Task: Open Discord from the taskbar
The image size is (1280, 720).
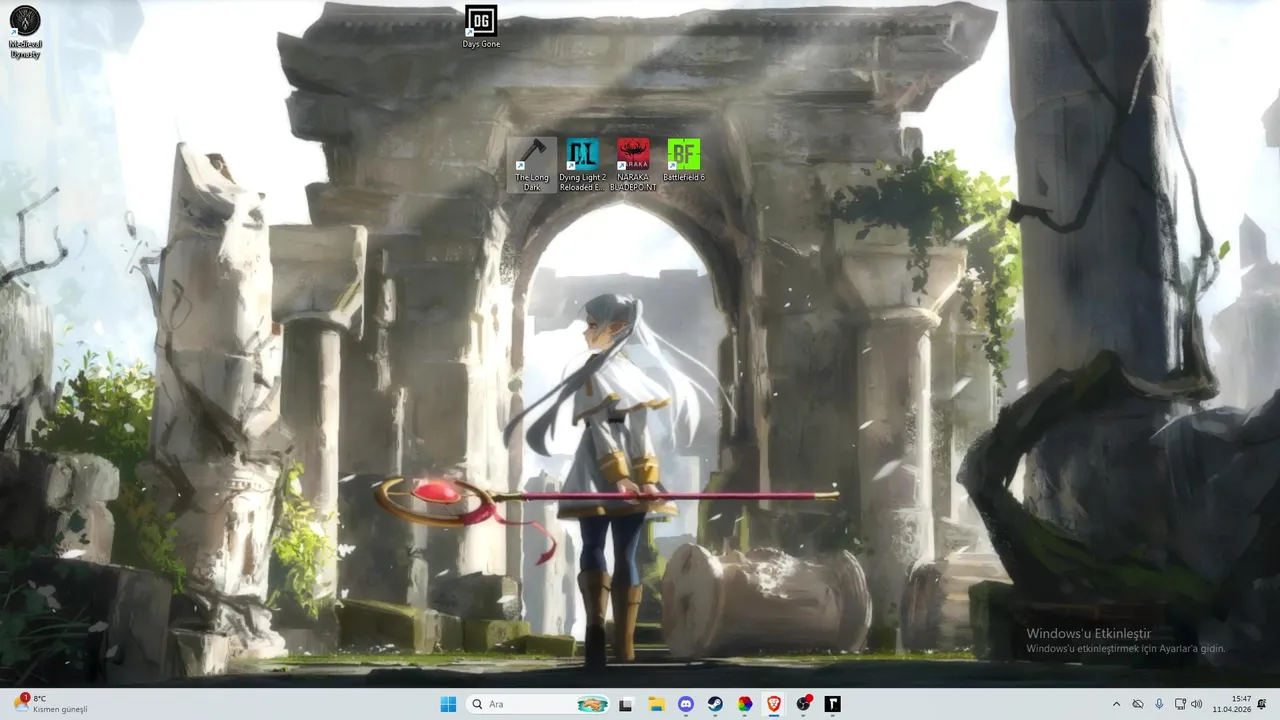Action: tap(685, 704)
